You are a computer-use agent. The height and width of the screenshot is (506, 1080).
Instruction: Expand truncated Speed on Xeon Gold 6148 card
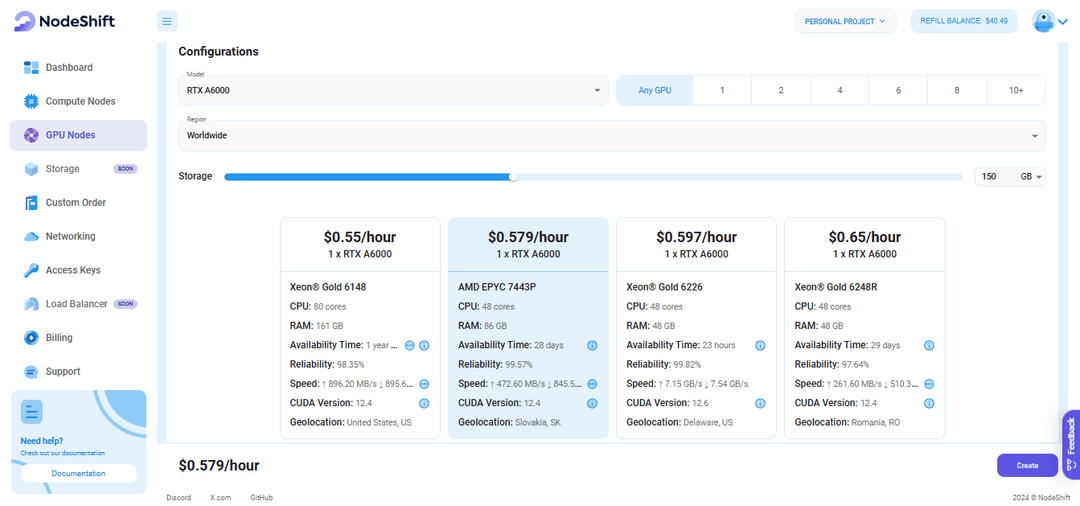coord(424,383)
